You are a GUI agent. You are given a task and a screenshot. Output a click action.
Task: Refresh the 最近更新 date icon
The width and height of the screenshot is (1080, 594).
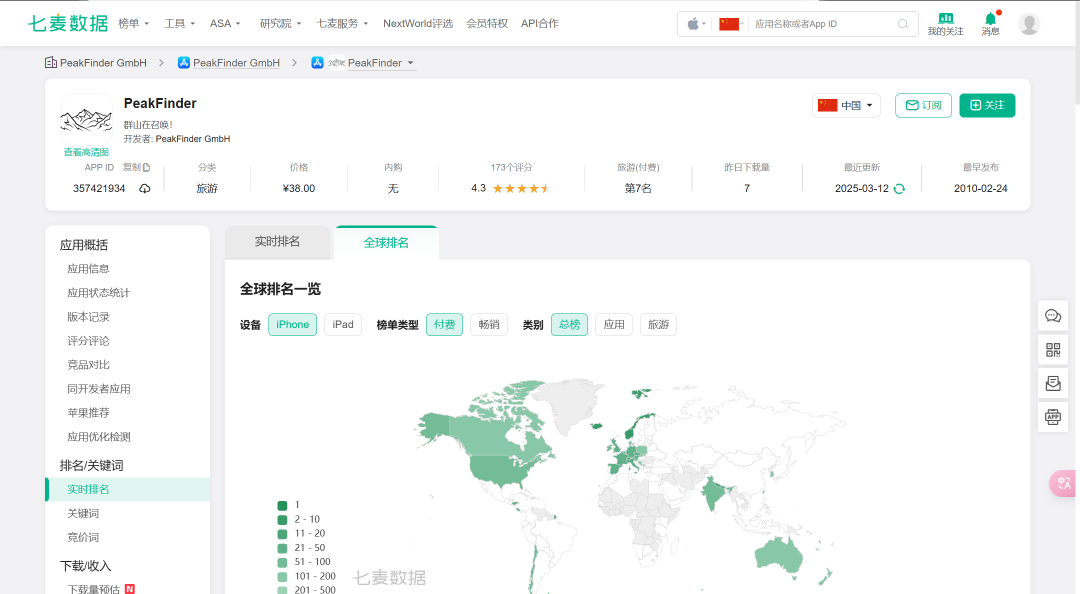tap(899, 189)
